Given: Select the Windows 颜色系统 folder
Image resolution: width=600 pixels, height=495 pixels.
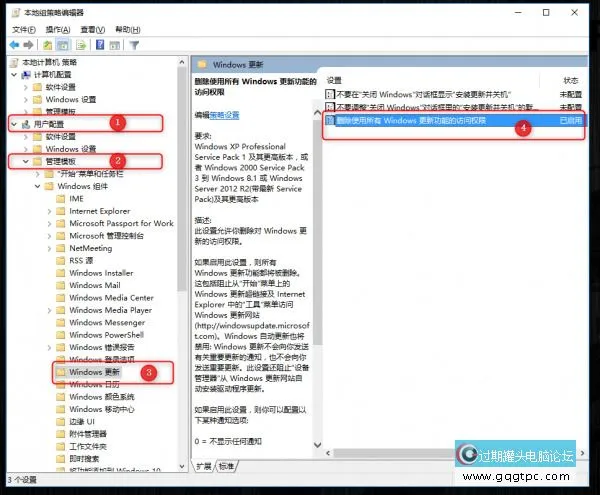Looking at the screenshot, I should 101,397.
